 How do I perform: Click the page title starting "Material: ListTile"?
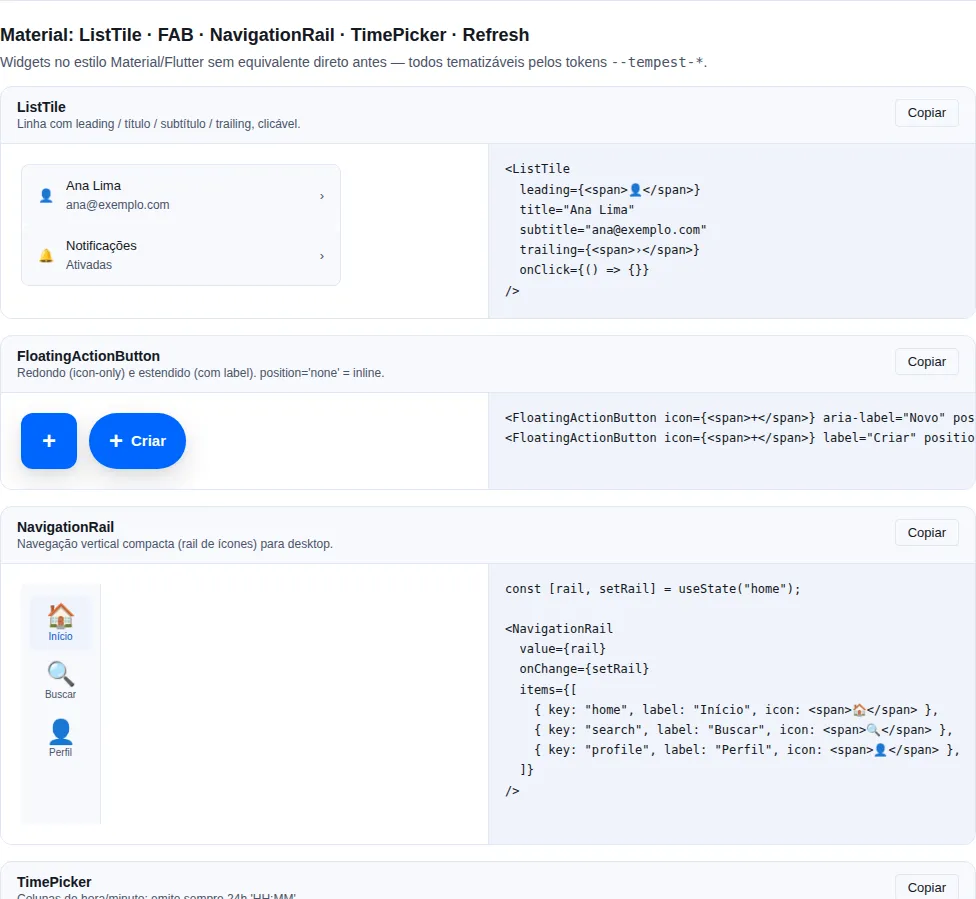pyautogui.click(x=265, y=35)
